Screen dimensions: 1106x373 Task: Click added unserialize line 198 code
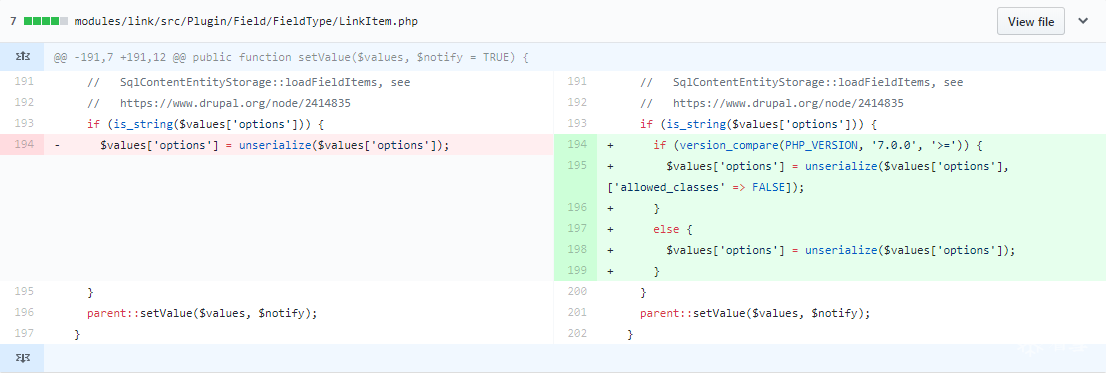[x=841, y=250]
